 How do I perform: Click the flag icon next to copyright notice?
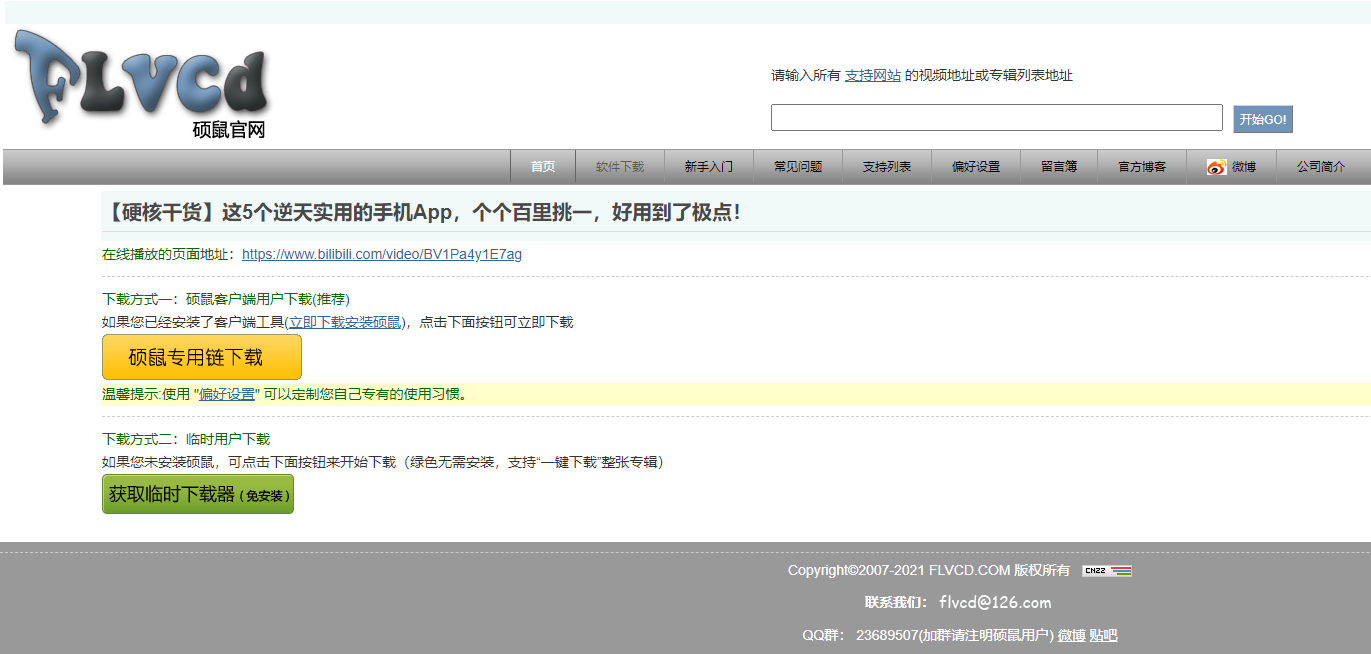(x=1122, y=570)
